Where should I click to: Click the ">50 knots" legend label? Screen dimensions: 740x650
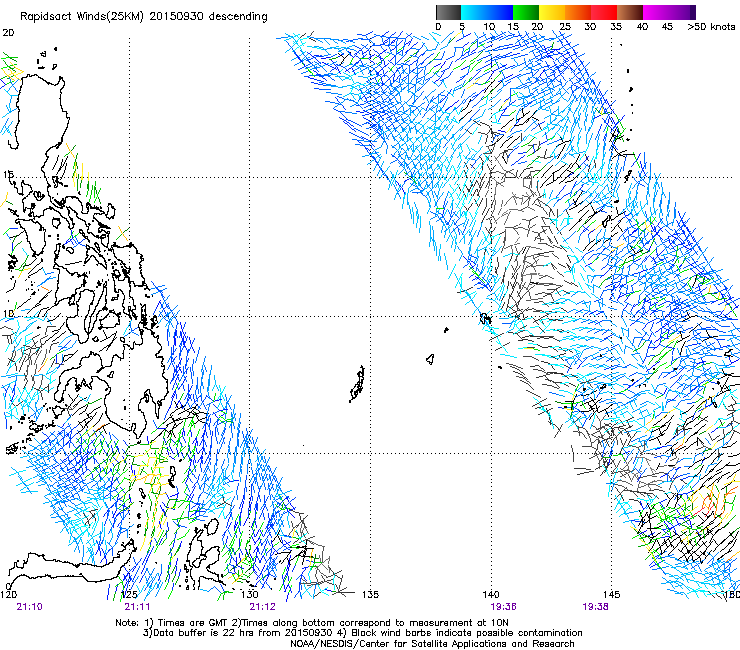(x=711, y=27)
